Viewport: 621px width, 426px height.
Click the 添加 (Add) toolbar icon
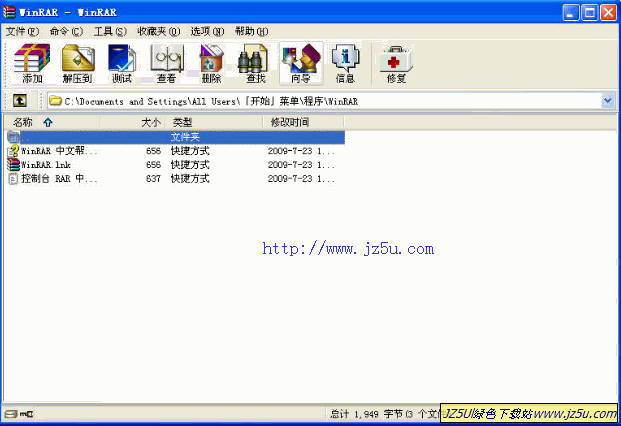(32, 63)
